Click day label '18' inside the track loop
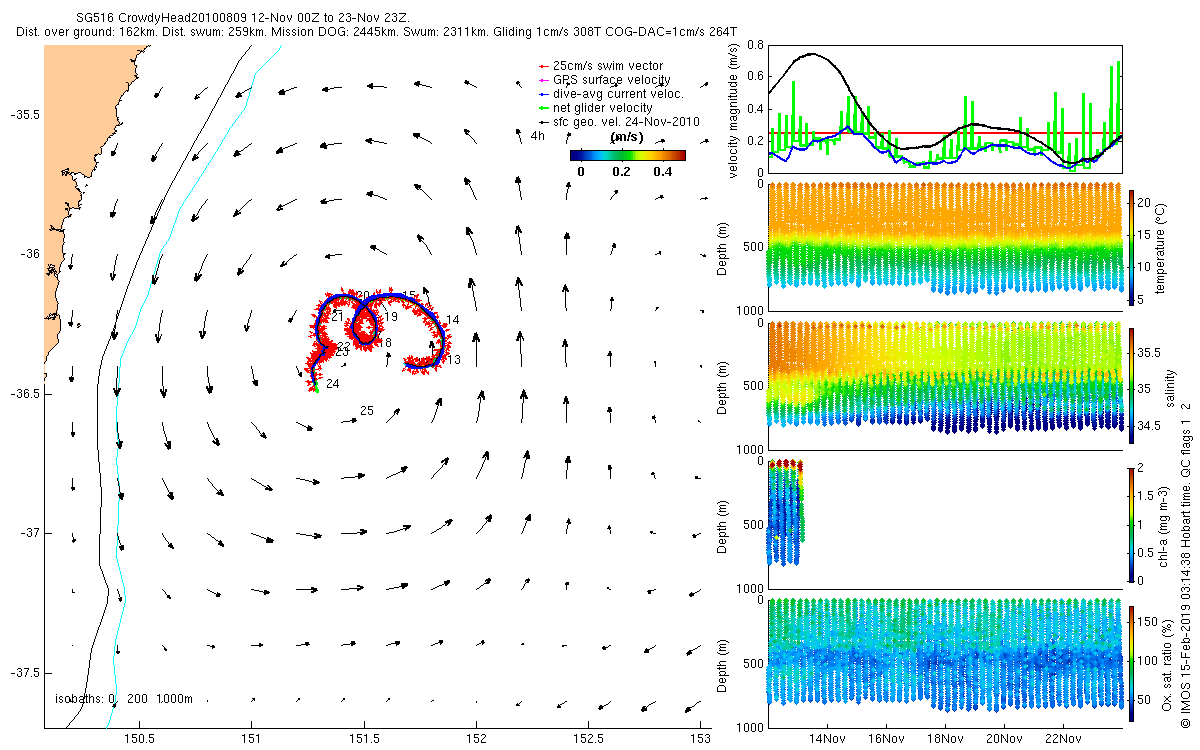1200x750 pixels. (385, 343)
